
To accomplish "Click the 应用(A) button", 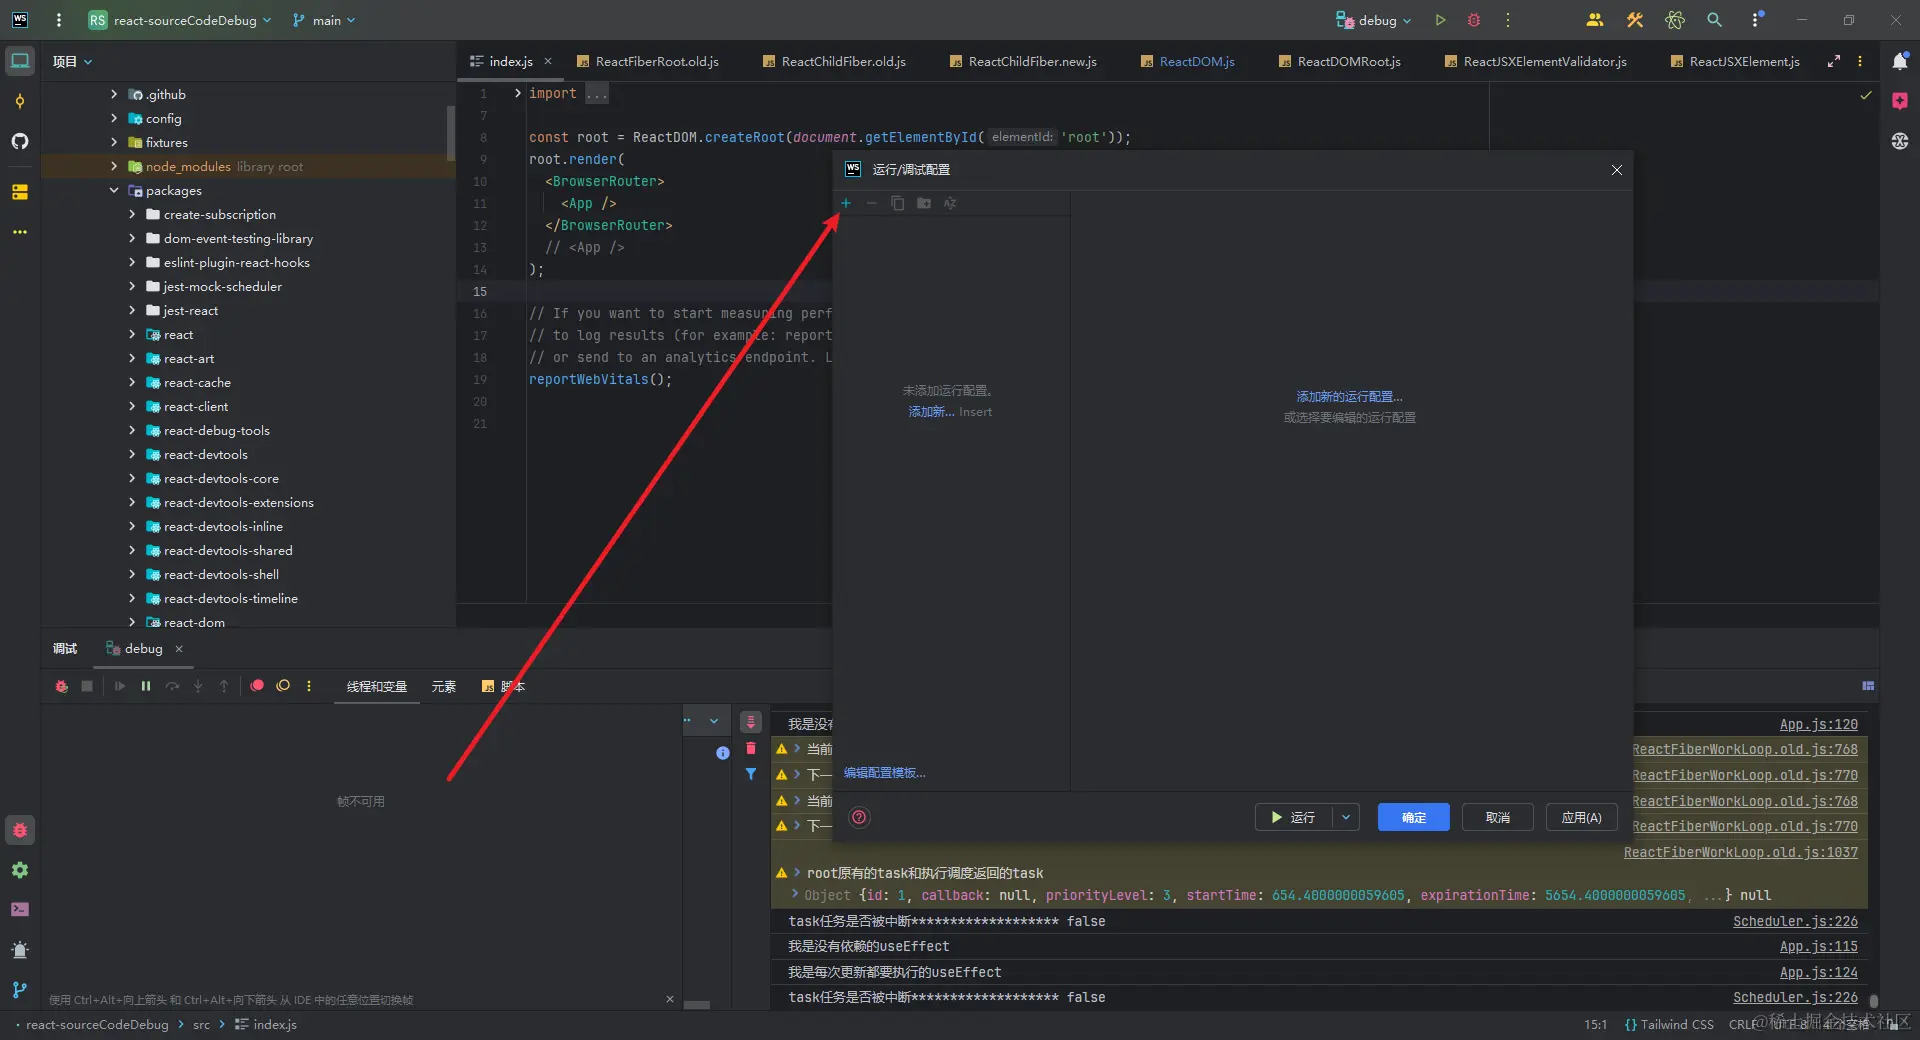I will pos(1582,817).
